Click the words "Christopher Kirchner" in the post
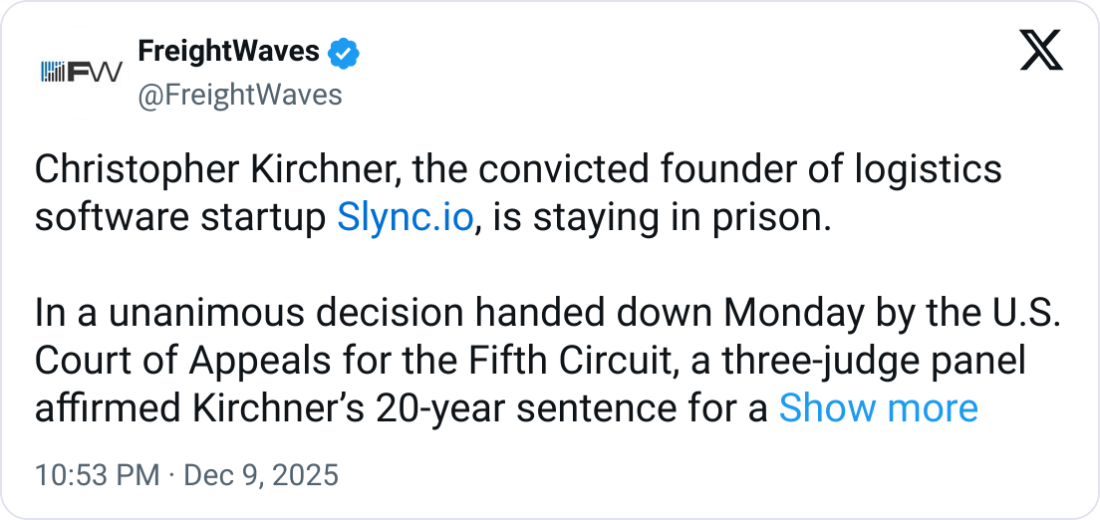The width and height of the screenshot is (1100, 520). click(x=205, y=170)
